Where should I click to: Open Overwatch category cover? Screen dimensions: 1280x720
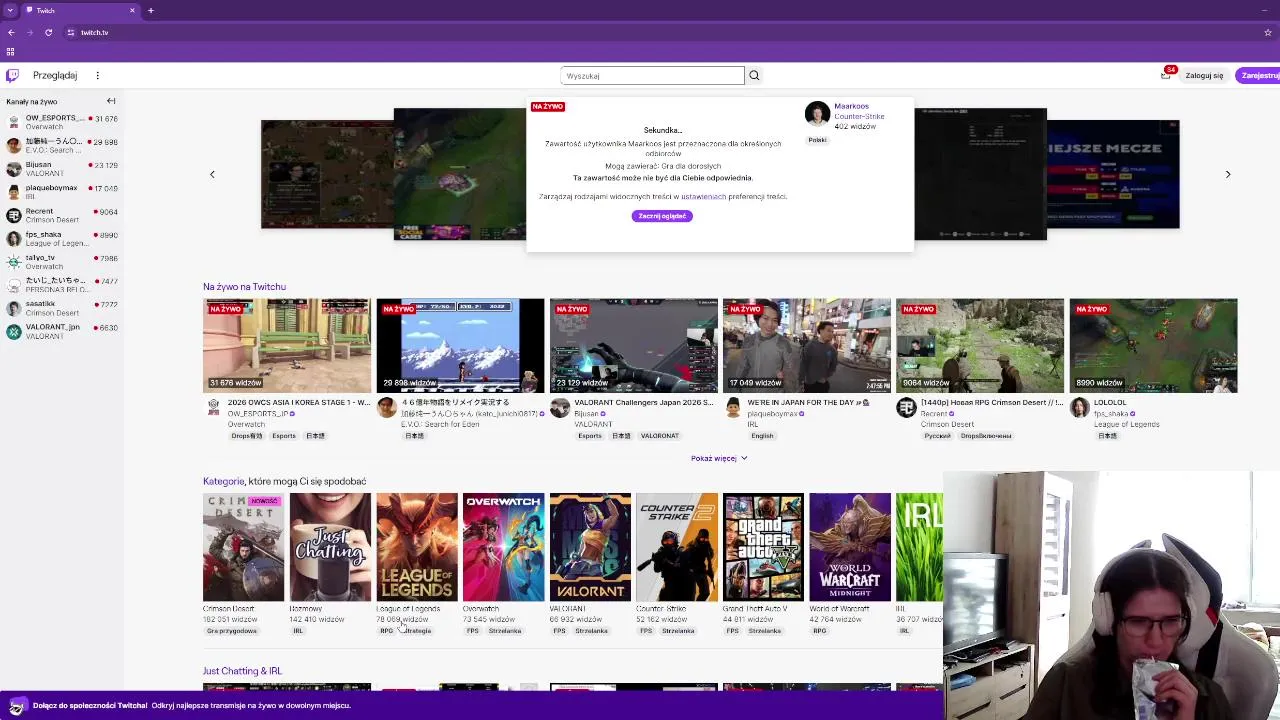tap(503, 547)
